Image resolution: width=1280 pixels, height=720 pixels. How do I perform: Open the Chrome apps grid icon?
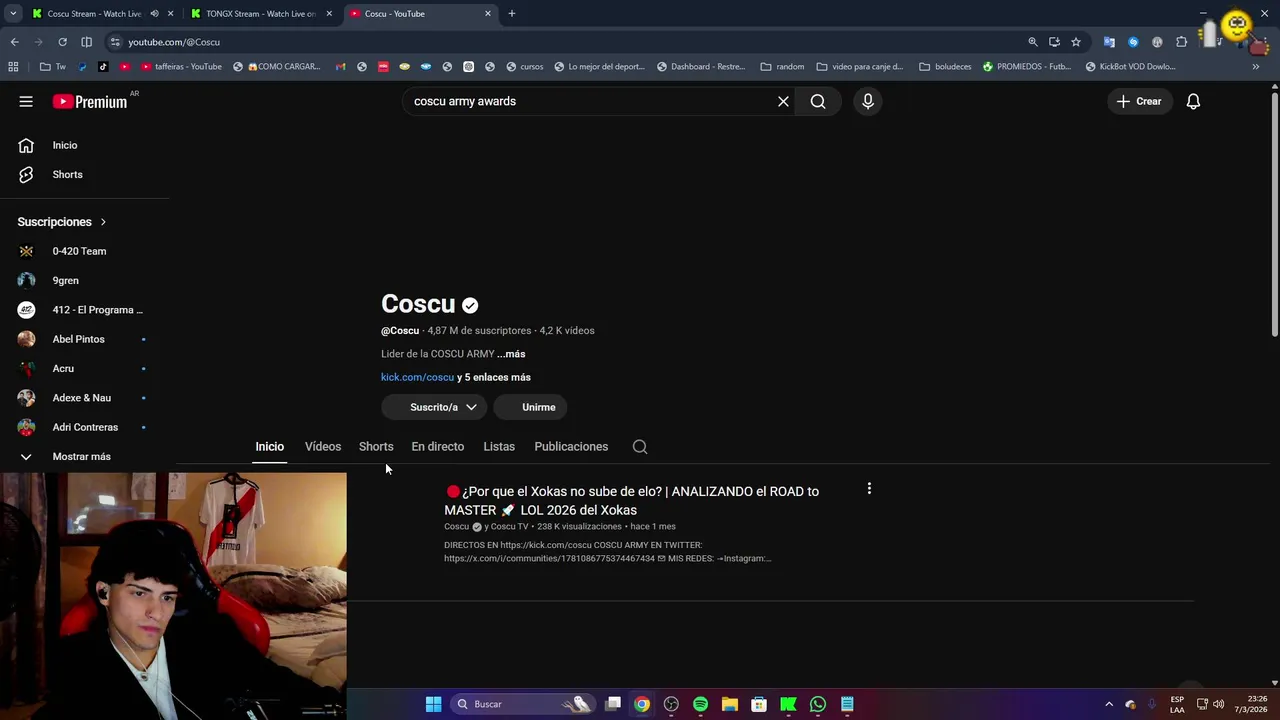coord(13,67)
